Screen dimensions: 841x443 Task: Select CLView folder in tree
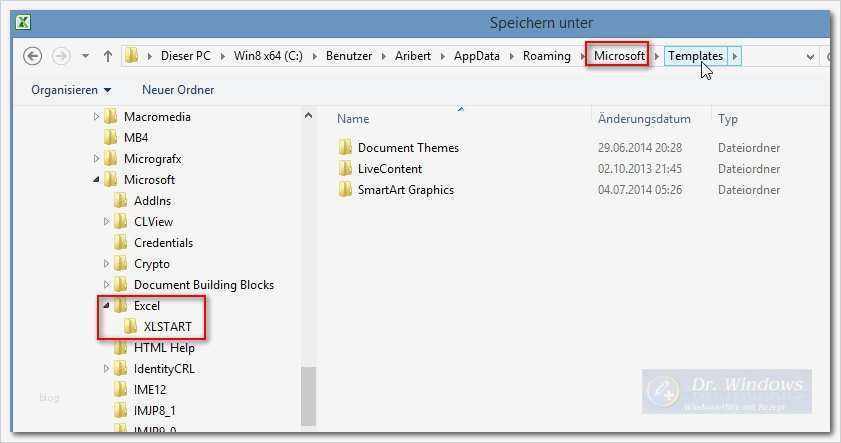(x=153, y=222)
